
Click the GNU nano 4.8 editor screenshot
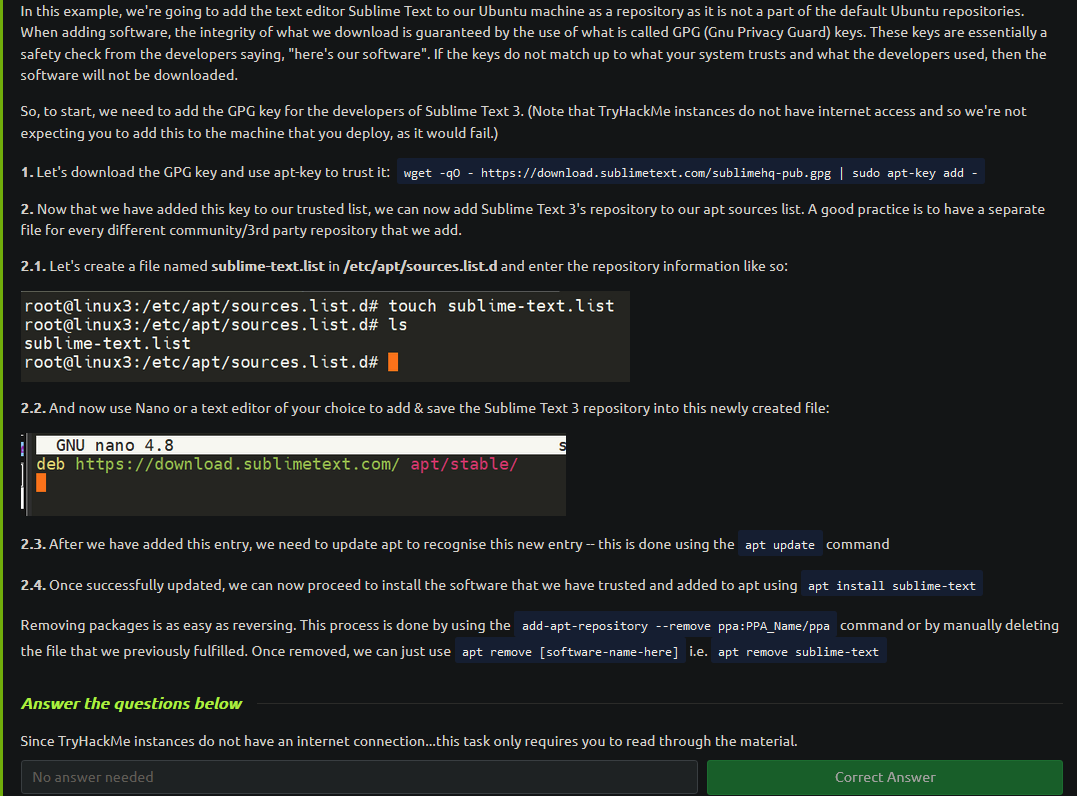point(293,475)
